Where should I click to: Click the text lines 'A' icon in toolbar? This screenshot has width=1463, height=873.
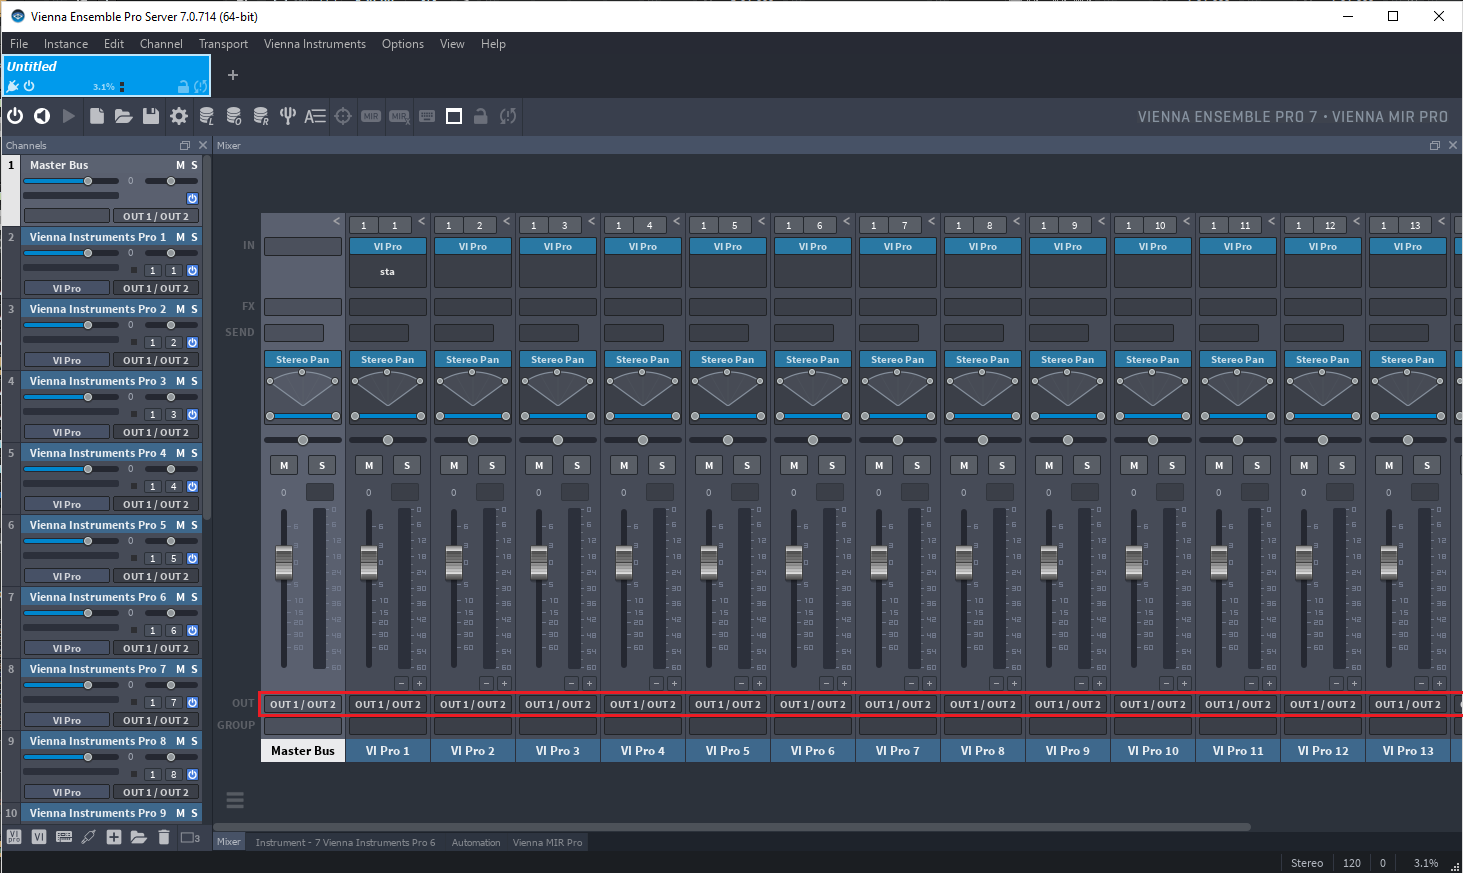315,116
